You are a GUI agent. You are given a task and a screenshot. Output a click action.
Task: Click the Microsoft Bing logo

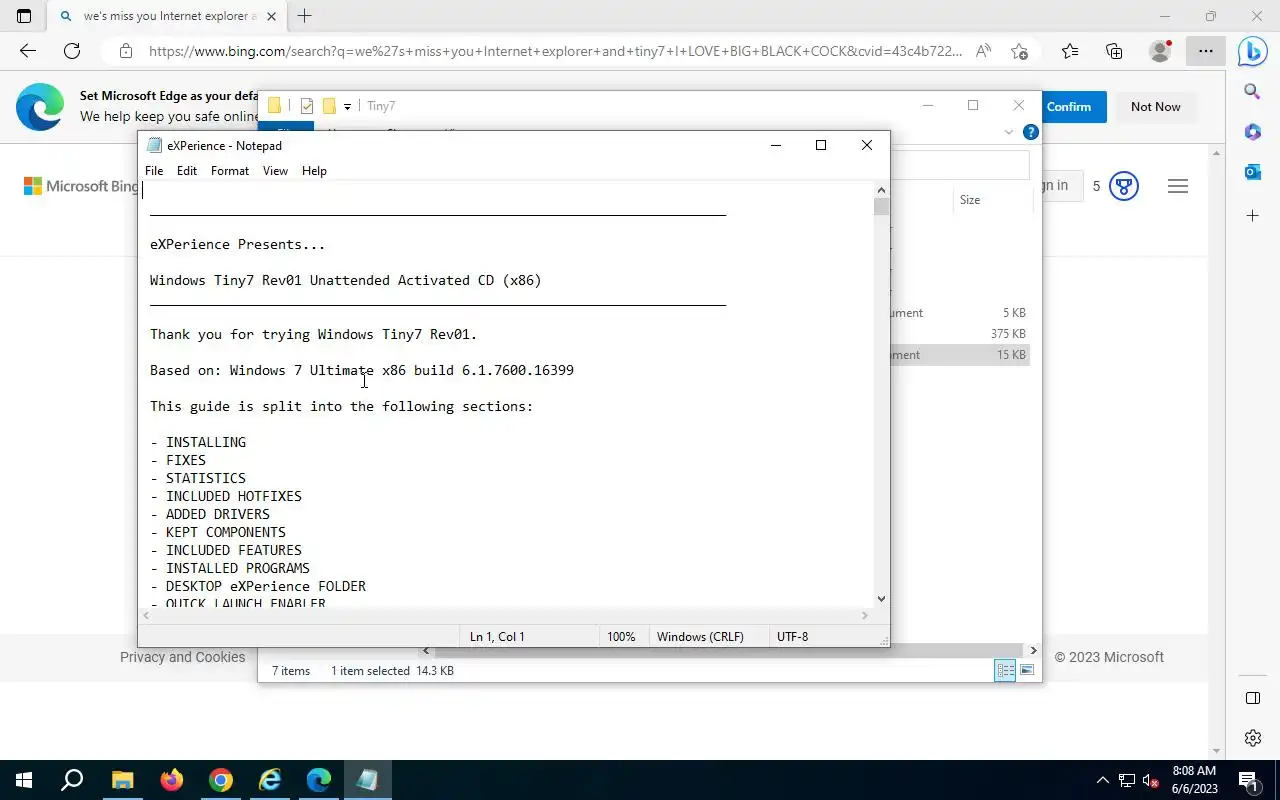tap(81, 186)
